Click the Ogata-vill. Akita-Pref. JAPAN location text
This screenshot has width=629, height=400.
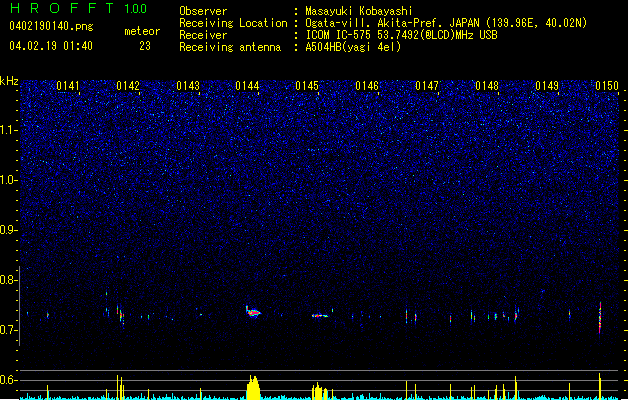point(446,23)
